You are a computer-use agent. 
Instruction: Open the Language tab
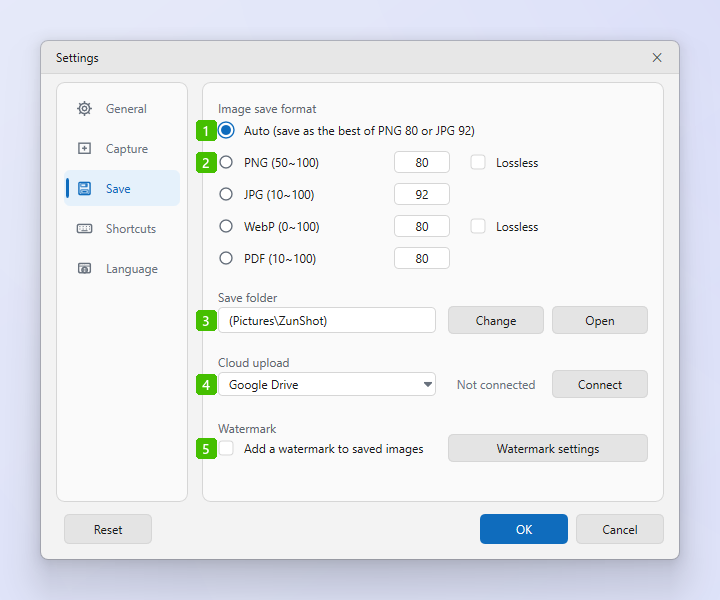(x=122, y=268)
